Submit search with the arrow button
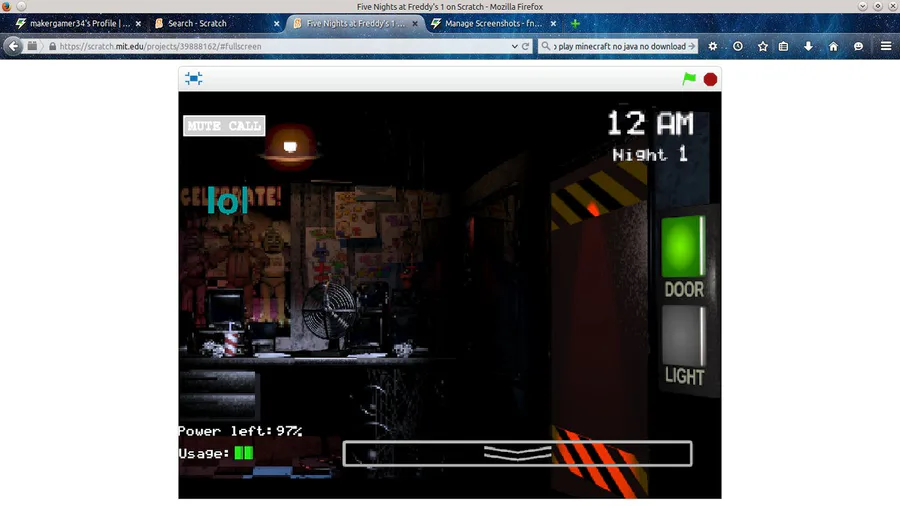 (x=692, y=46)
